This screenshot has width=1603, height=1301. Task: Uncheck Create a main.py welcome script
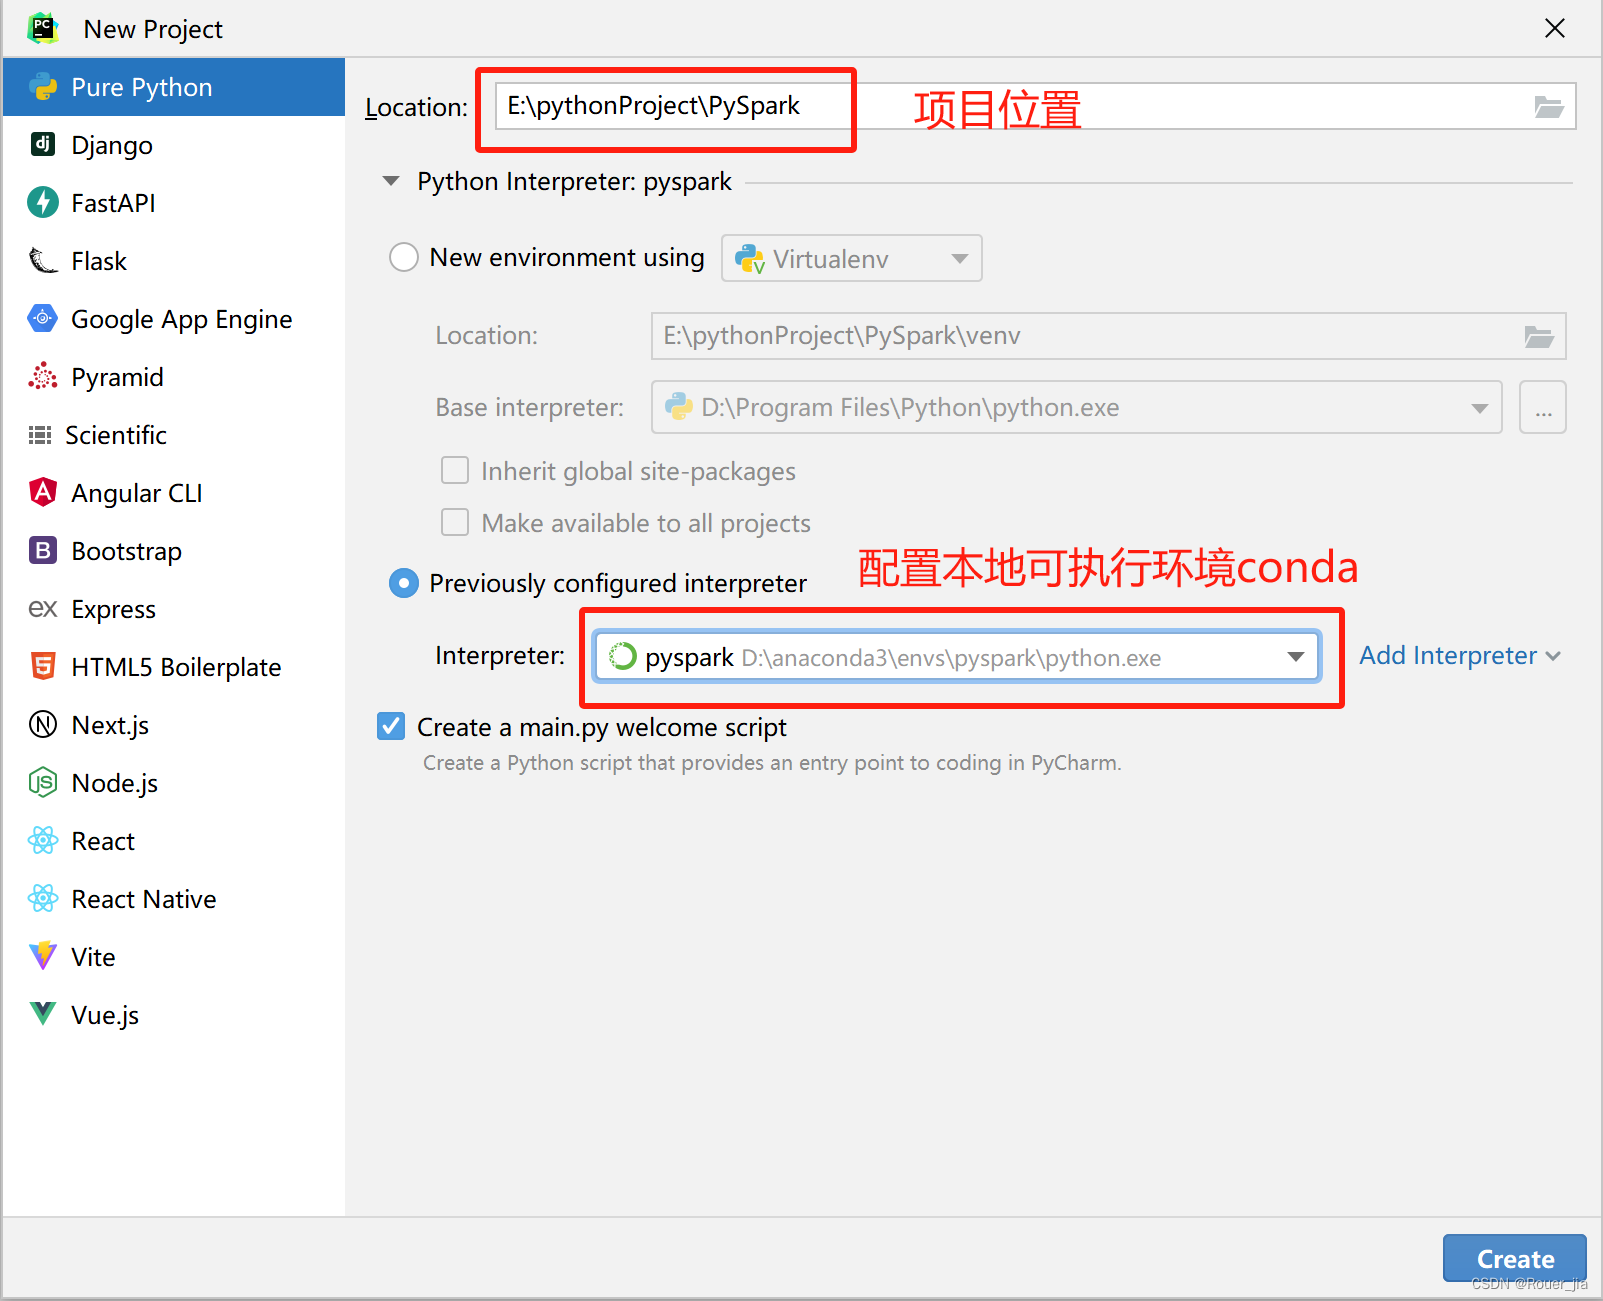point(391,726)
